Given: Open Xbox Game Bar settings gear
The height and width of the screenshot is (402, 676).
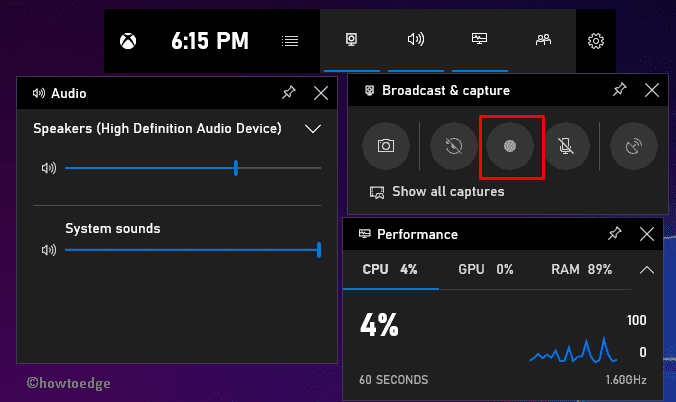Looking at the screenshot, I should [596, 41].
